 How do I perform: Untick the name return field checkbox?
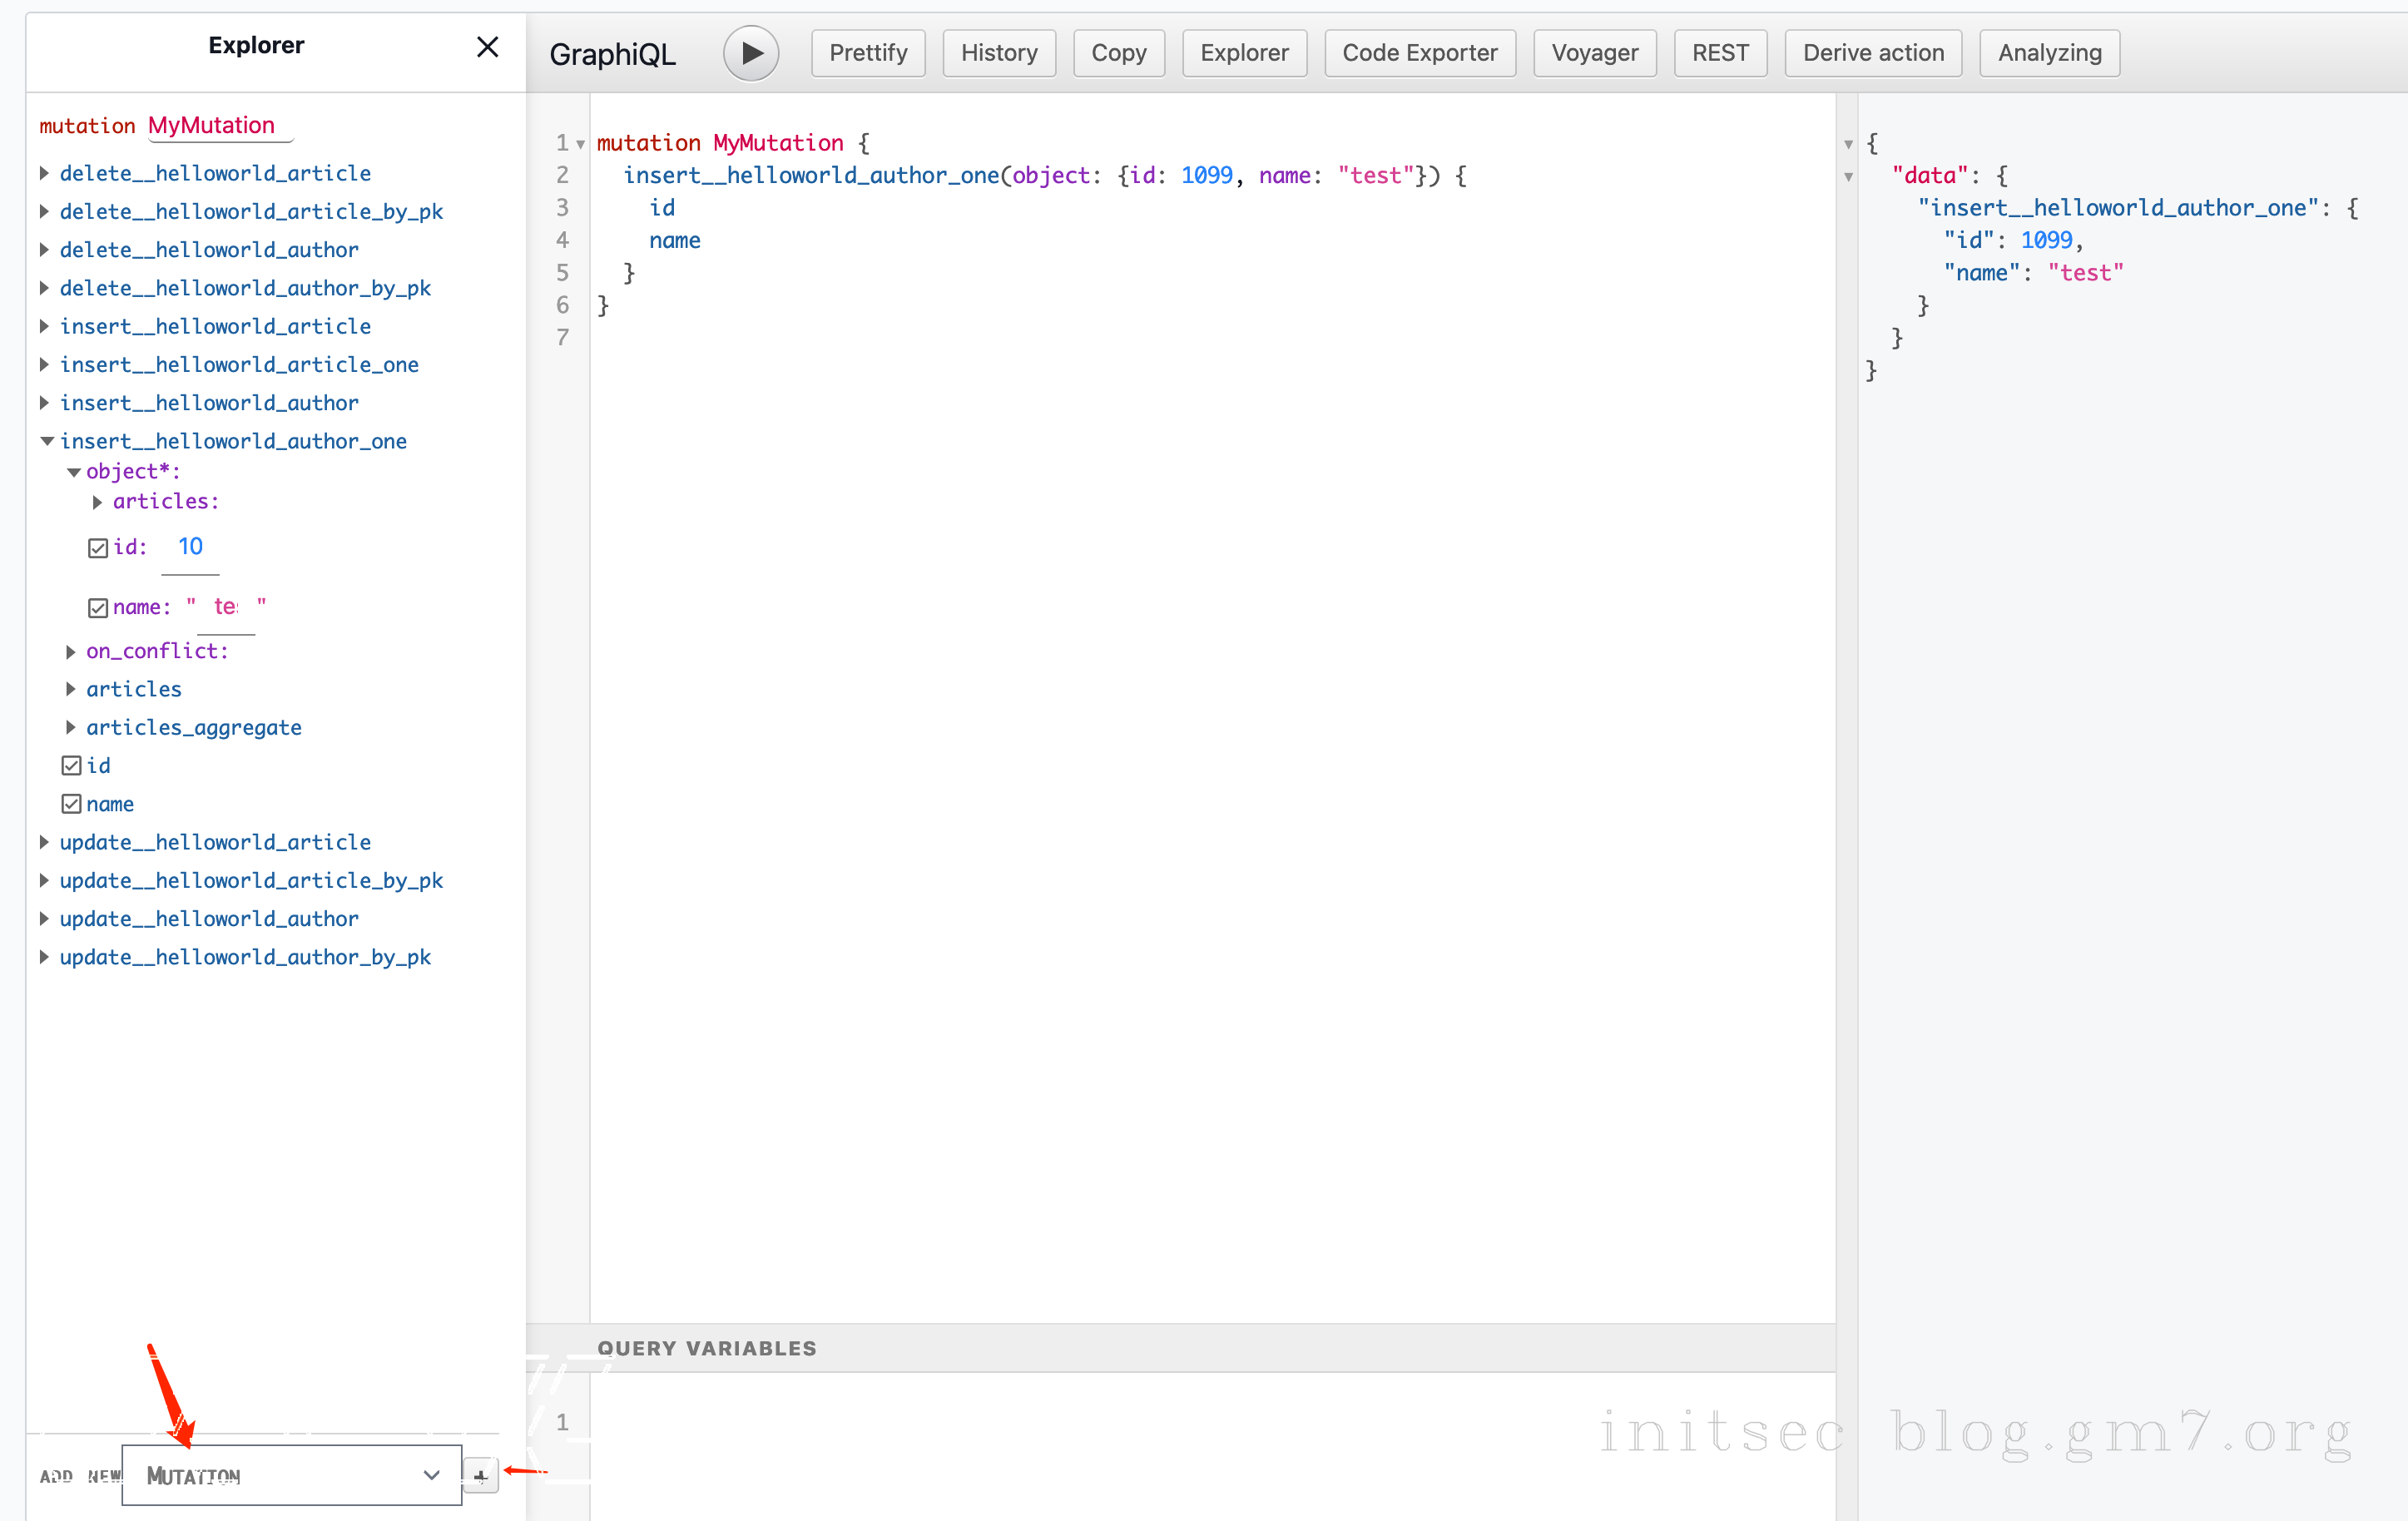click(x=71, y=804)
